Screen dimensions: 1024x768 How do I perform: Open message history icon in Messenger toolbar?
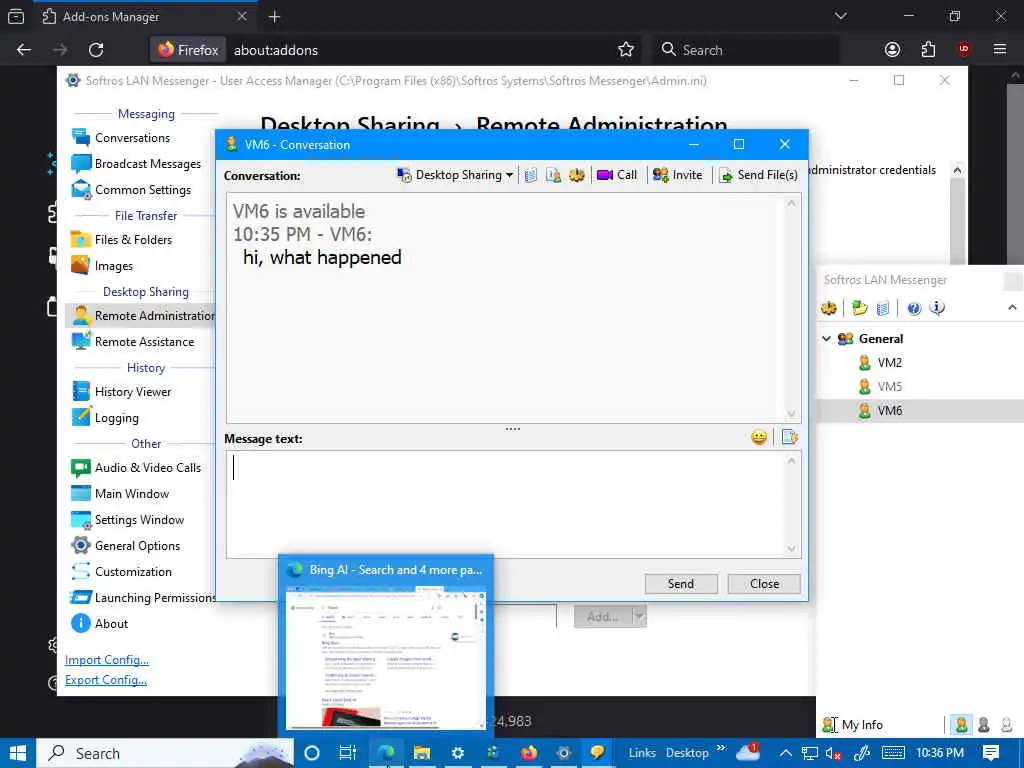pos(883,308)
